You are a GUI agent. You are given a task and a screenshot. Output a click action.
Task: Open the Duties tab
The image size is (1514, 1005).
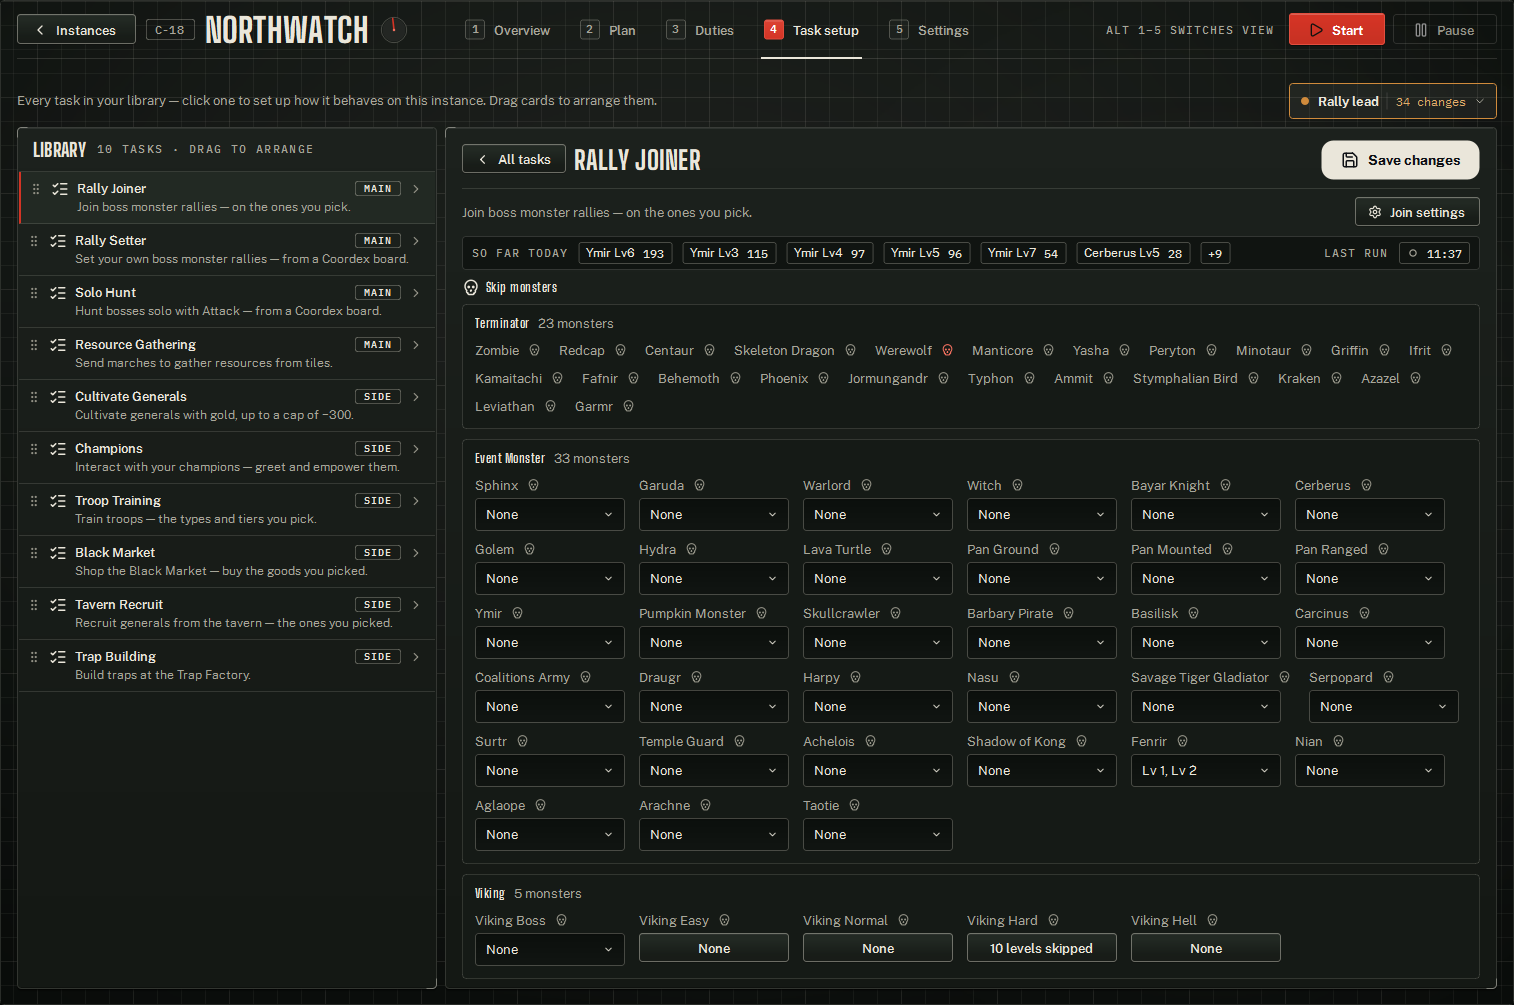pyautogui.click(x=700, y=30)
